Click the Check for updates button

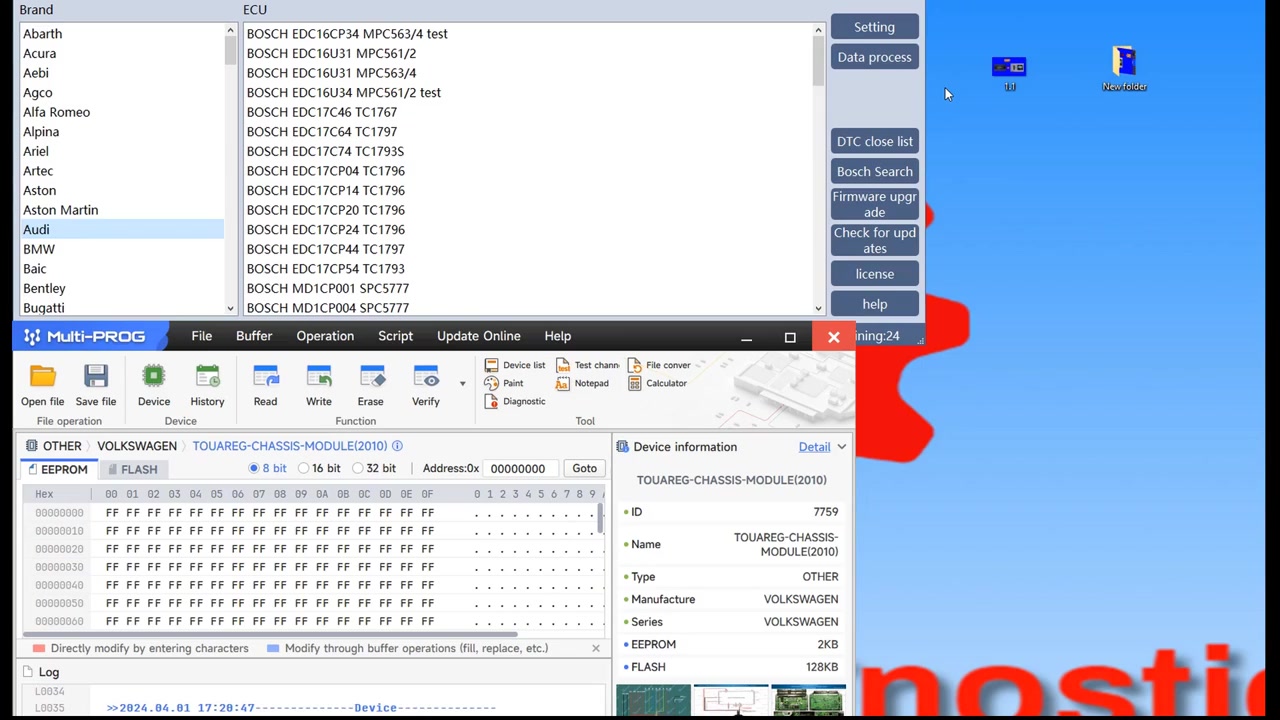tap(875, 240)
